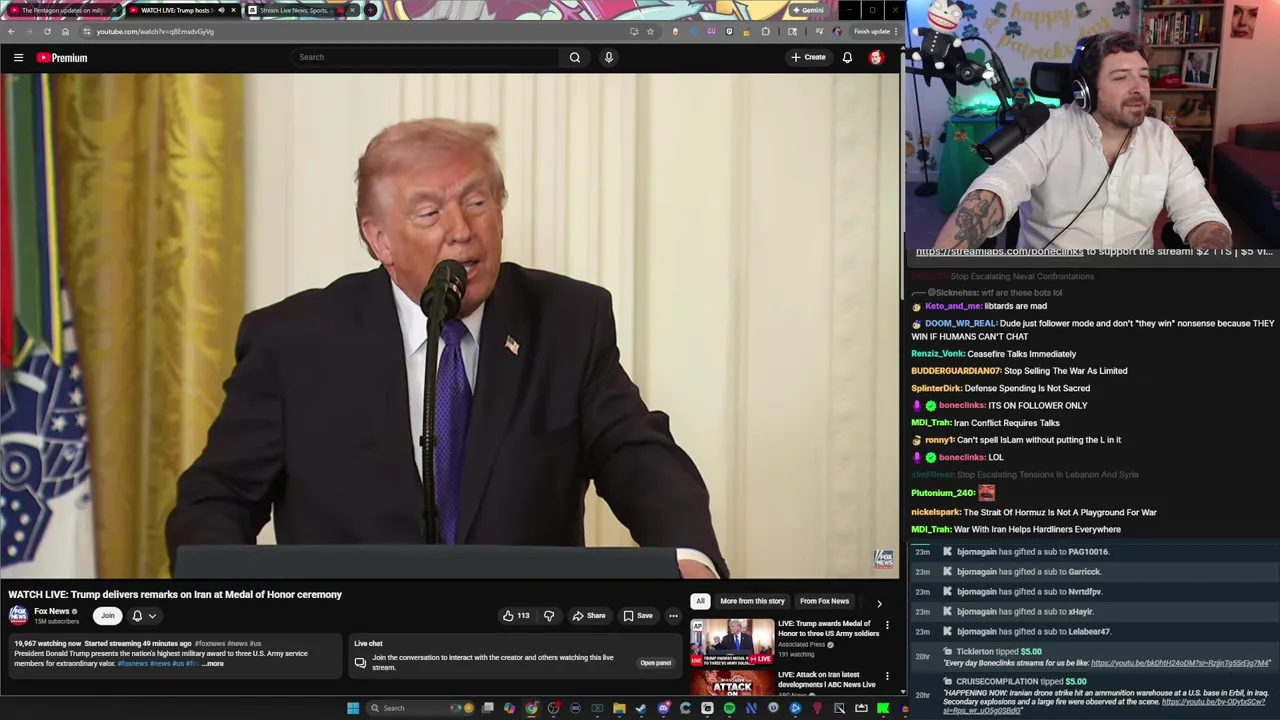Open the Tickleton tipped youtu.be link

[x=1180, y=663]
